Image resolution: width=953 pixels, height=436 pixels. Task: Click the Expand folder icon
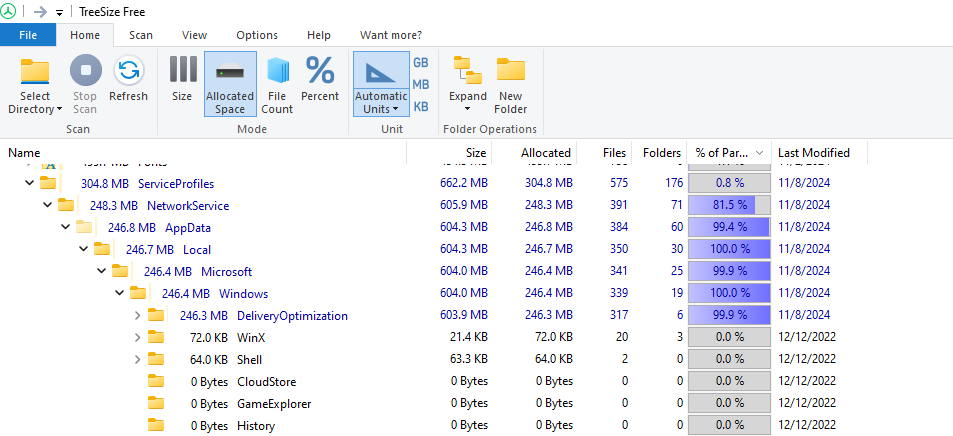(467, 70)
